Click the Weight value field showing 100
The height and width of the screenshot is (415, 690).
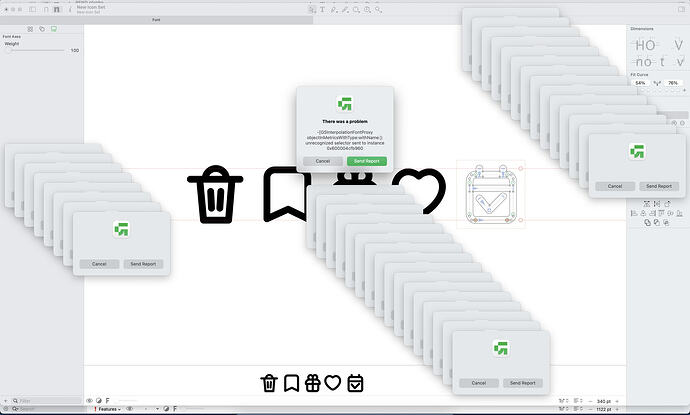click(x=74, y=50)
